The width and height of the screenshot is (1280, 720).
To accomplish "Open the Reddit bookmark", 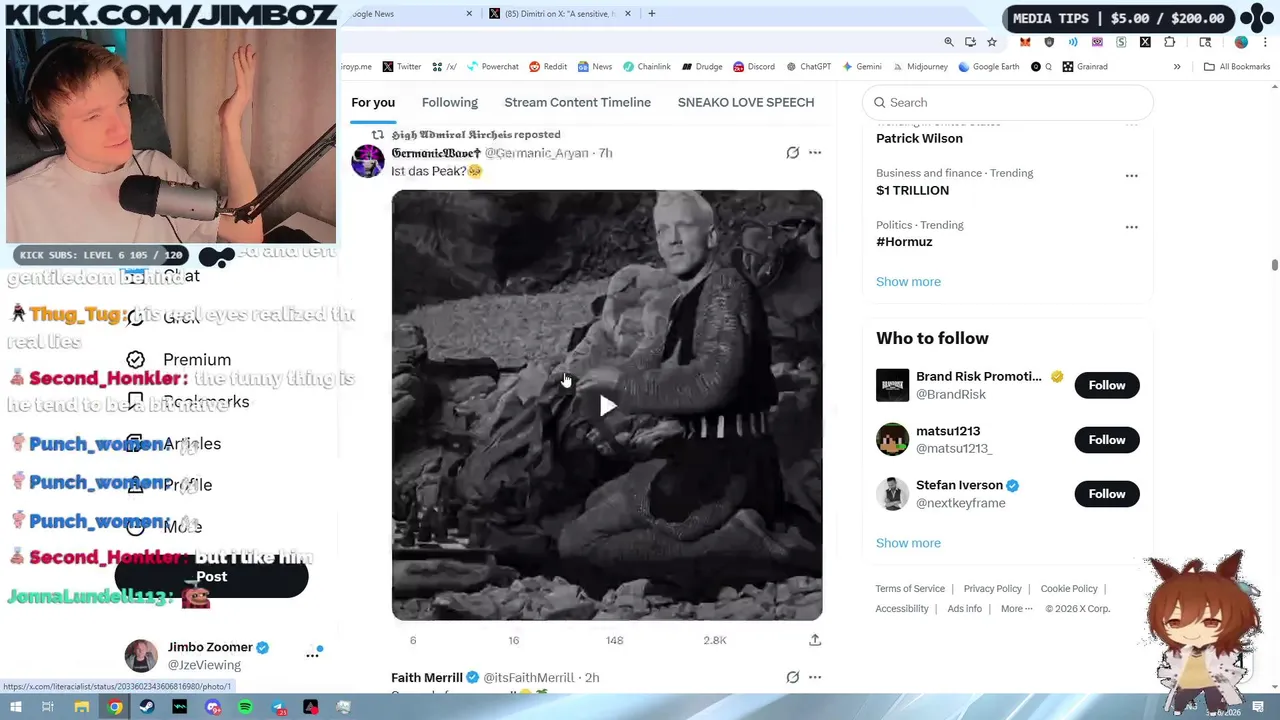I will 548,67.
